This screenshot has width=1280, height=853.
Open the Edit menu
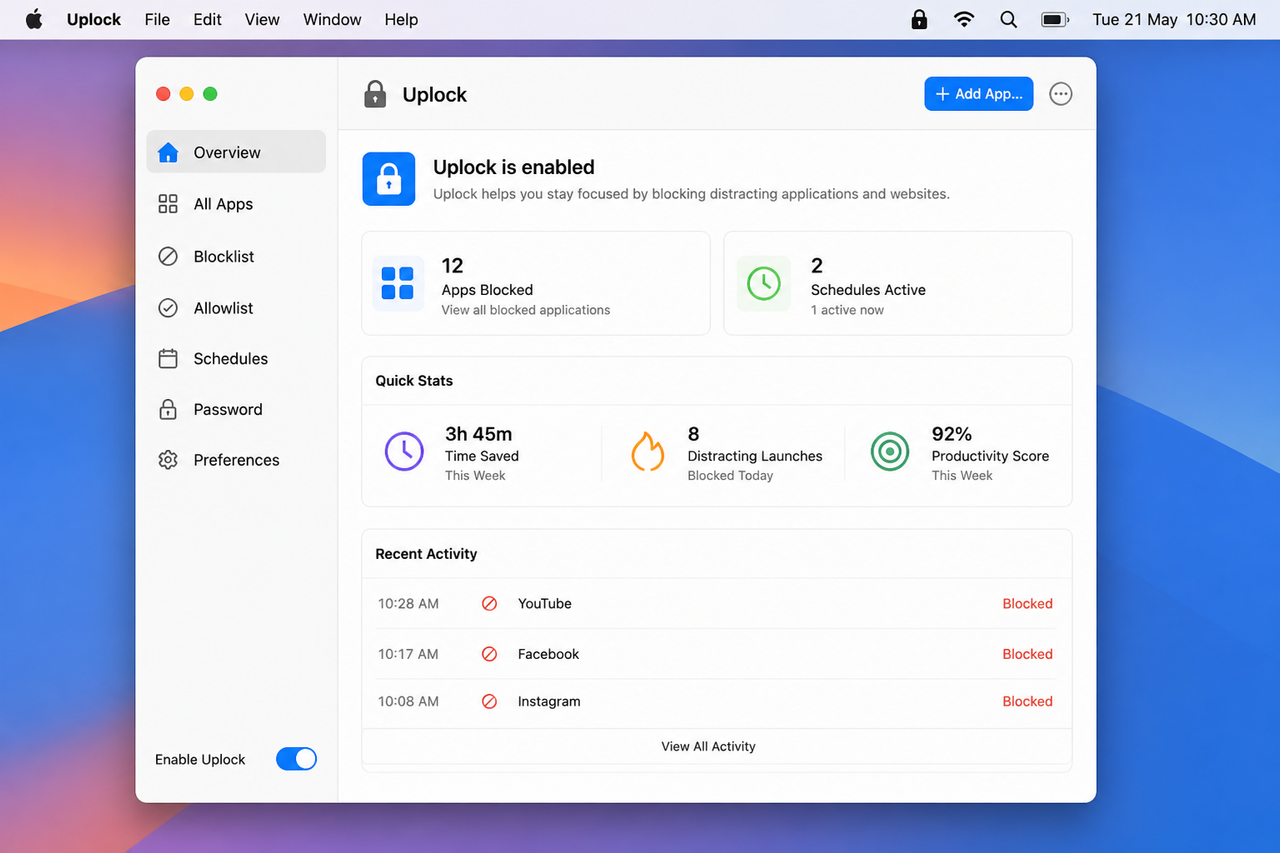[207, 19]
